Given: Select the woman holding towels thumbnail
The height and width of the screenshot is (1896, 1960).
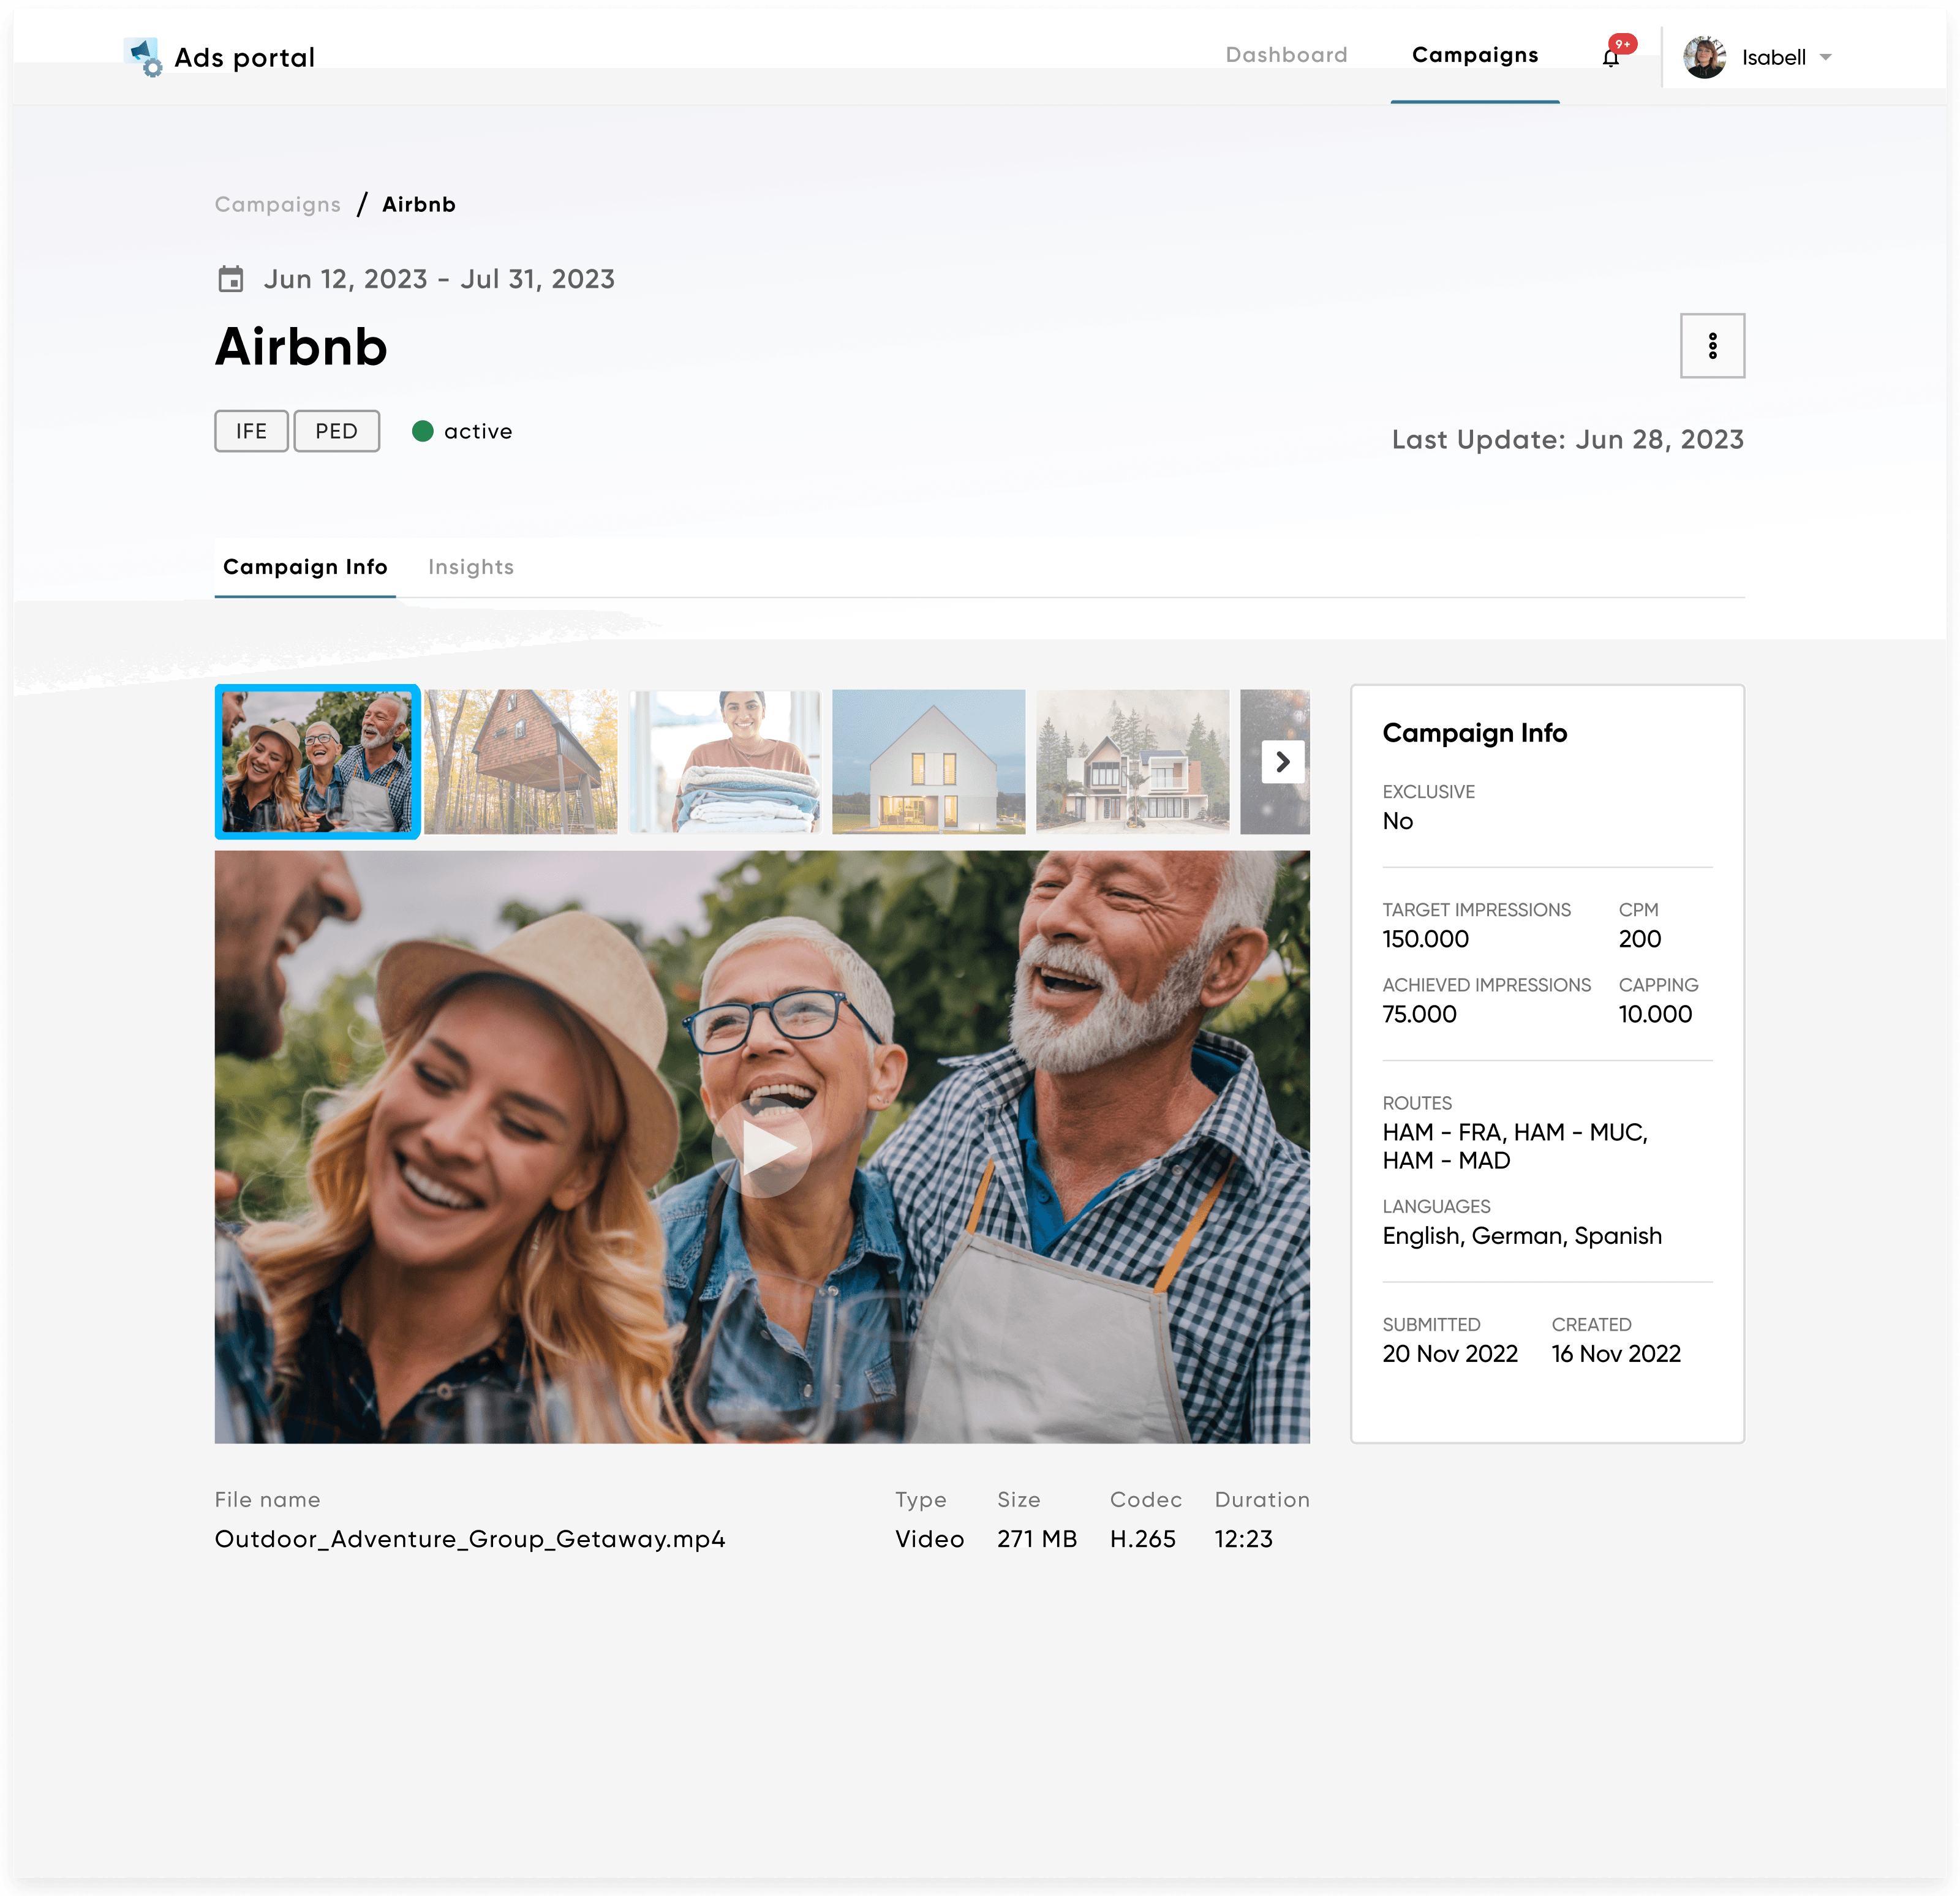Looking at the screenshot, I should (725, 761).
